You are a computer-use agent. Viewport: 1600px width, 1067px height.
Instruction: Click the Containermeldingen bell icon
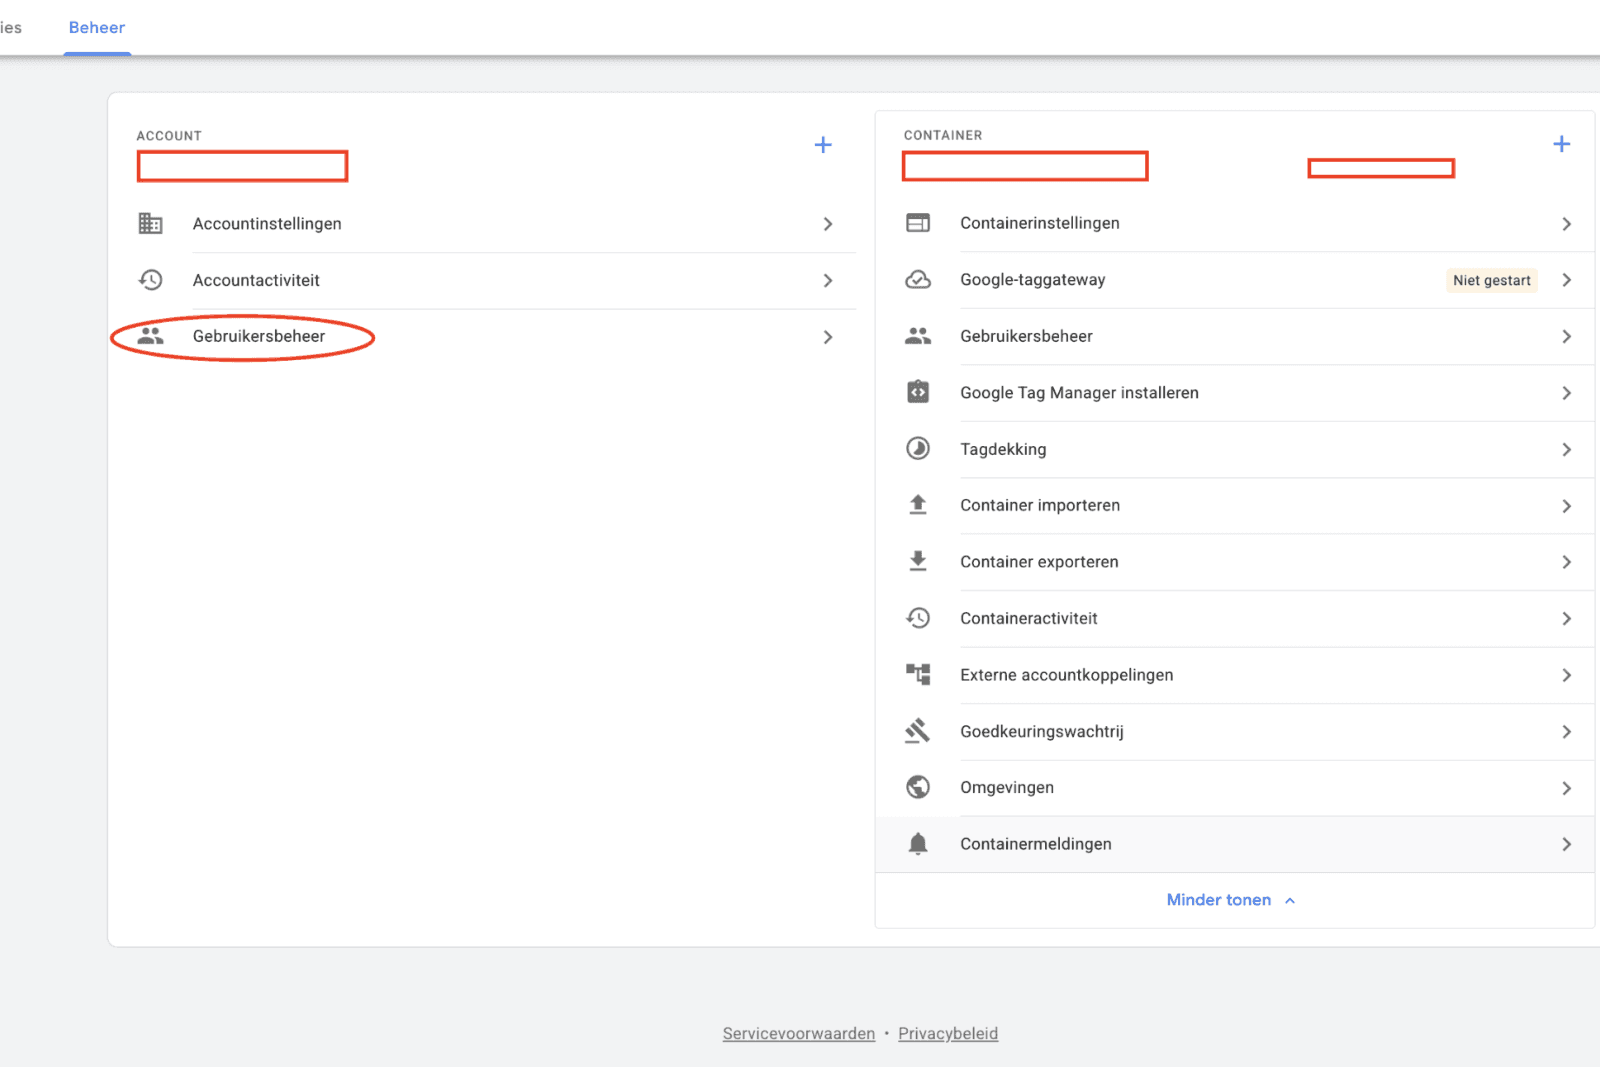pos(918,844)
